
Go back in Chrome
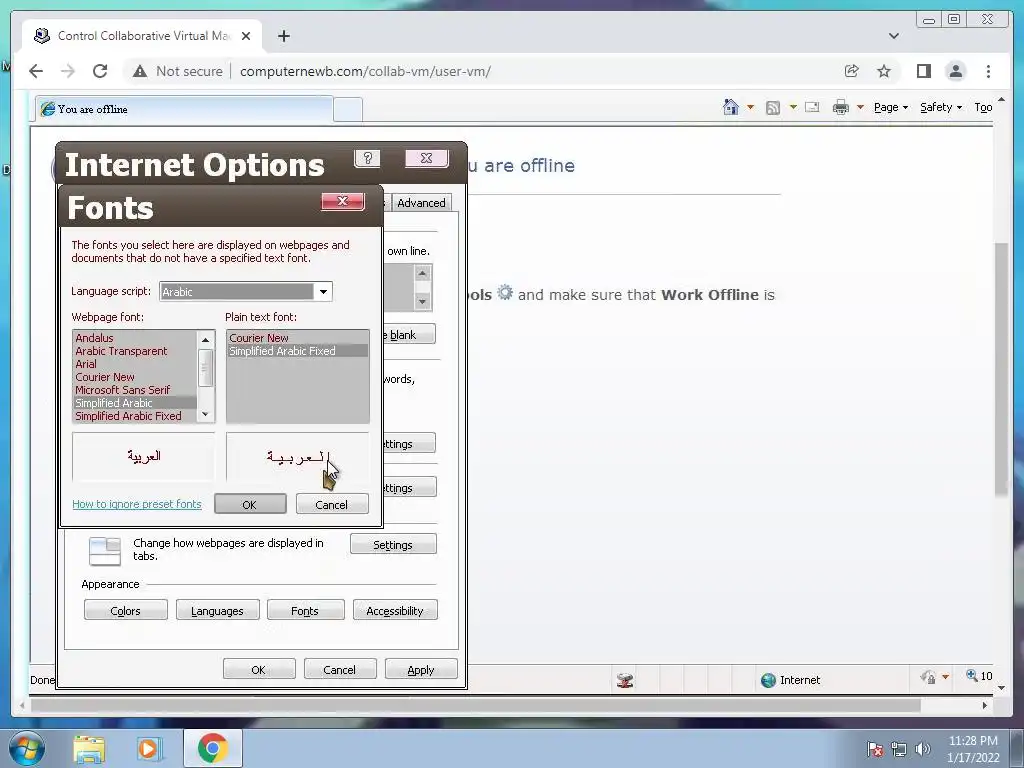point(36,71)
